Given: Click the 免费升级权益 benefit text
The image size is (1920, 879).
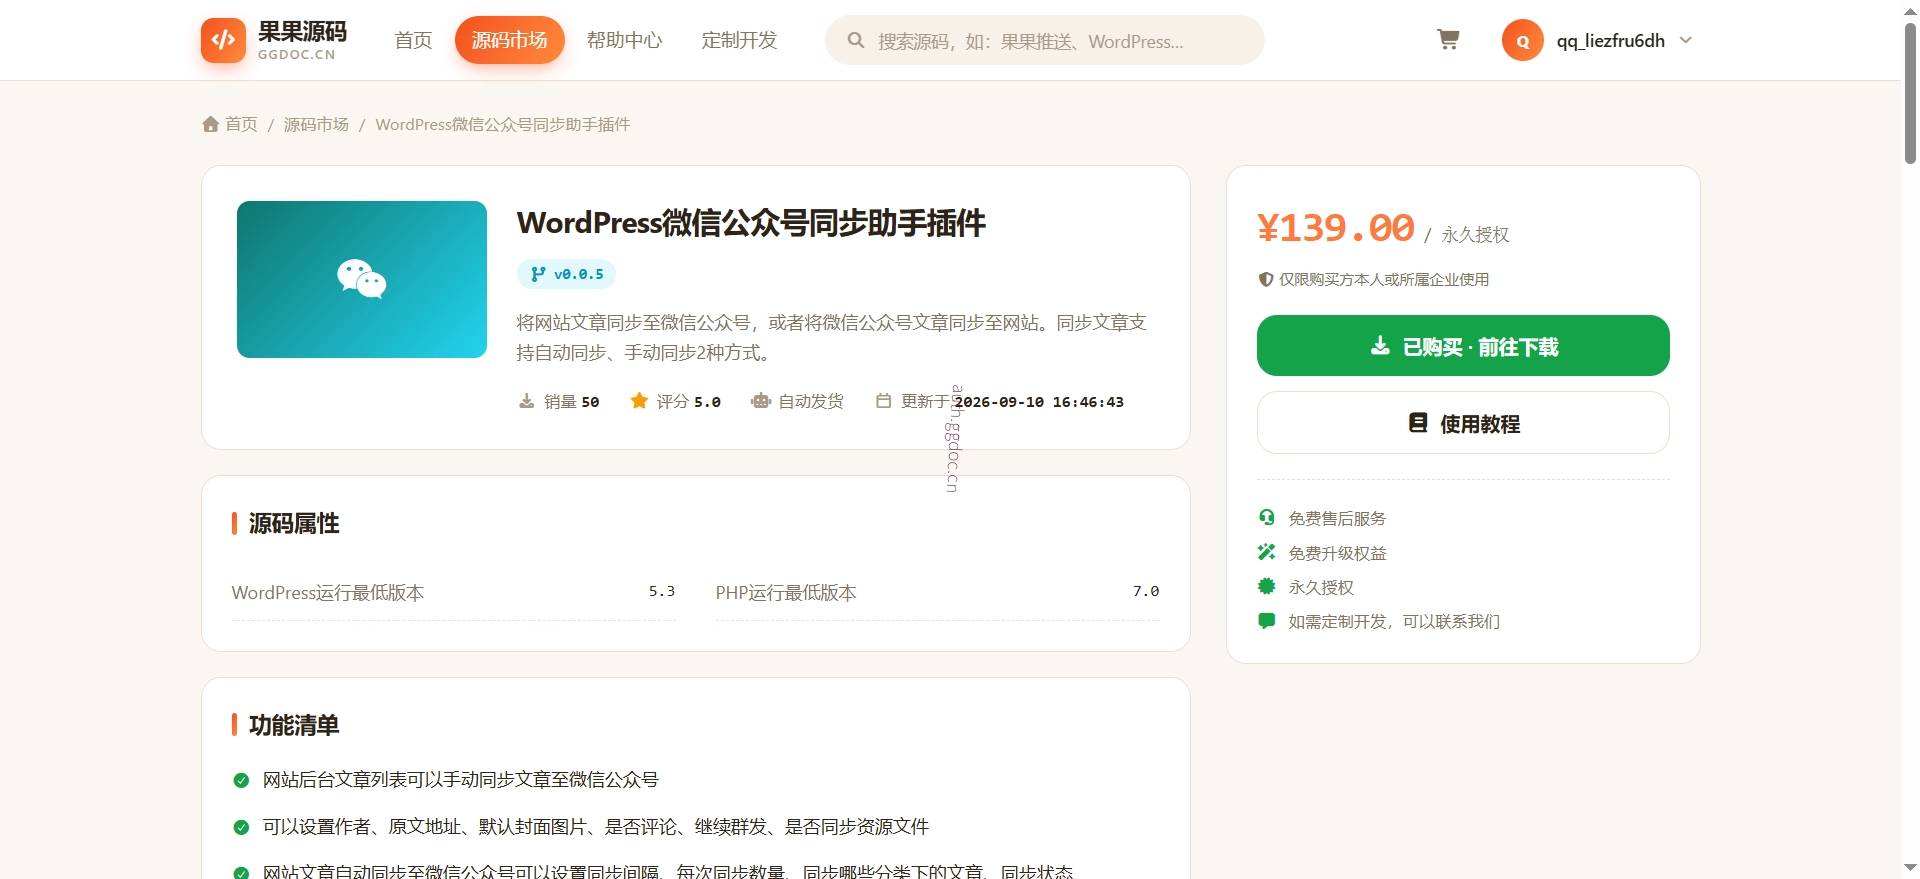Looking at the screenshot, I should 1337,553.
